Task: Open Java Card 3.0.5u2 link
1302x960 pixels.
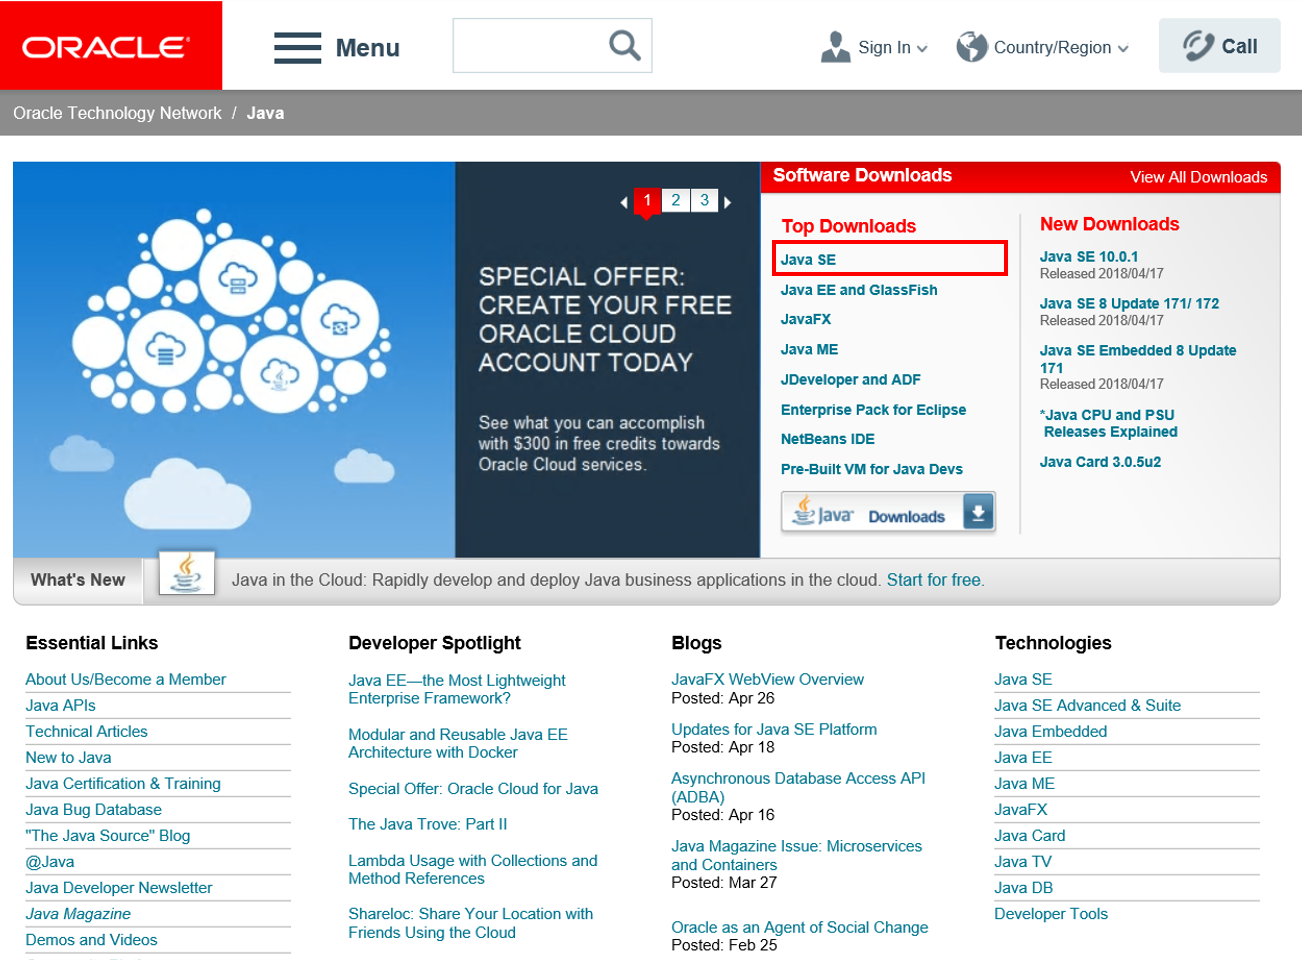Action: pyautogui.click(x=1100, y=462)
